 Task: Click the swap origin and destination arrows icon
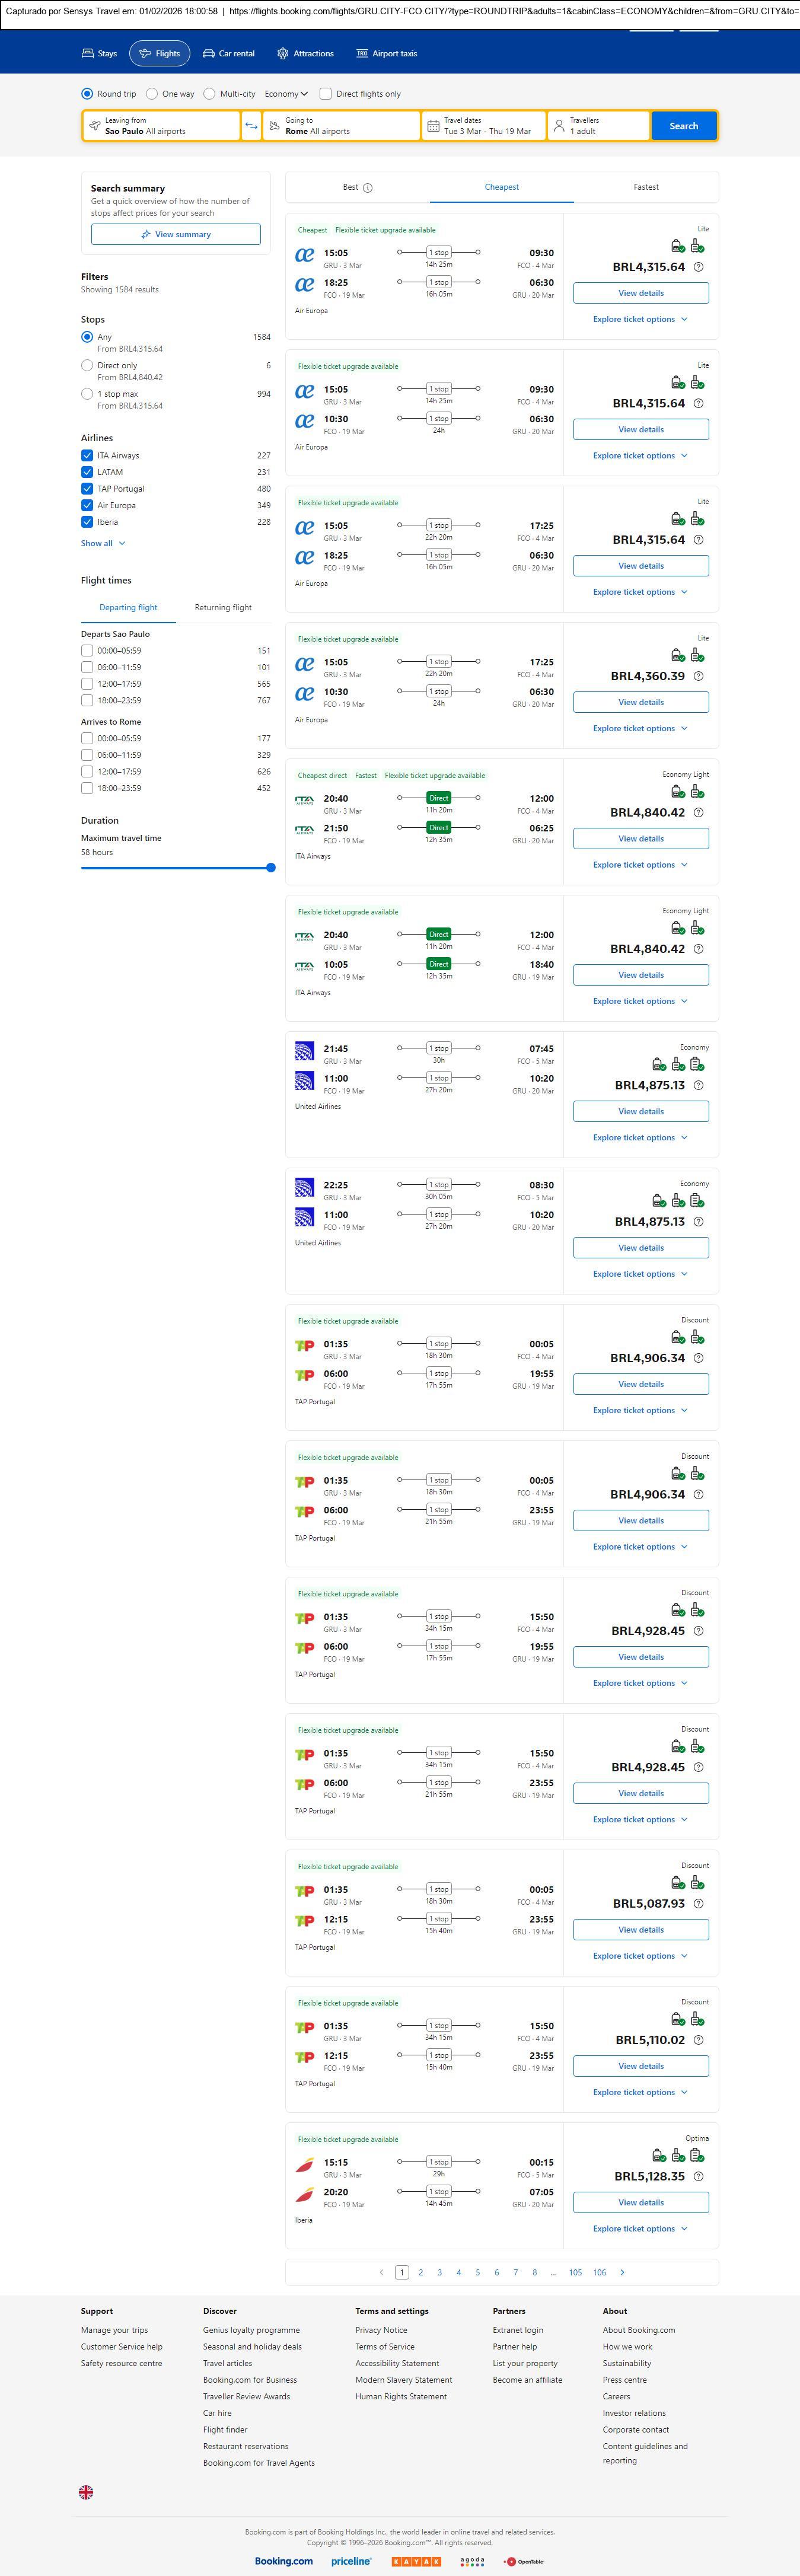pos(251,126)
